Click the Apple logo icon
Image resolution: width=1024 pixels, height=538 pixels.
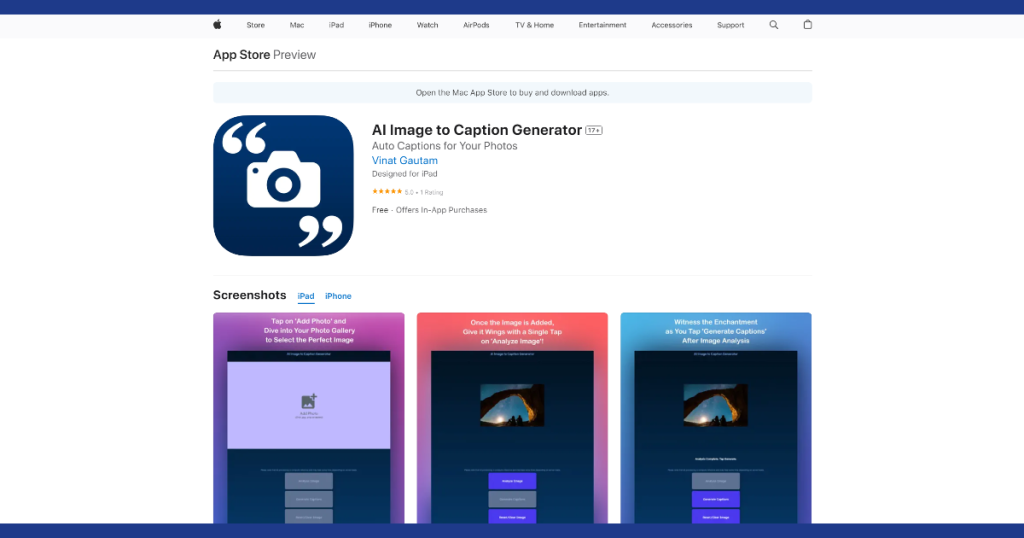click(x=217, y=25)
